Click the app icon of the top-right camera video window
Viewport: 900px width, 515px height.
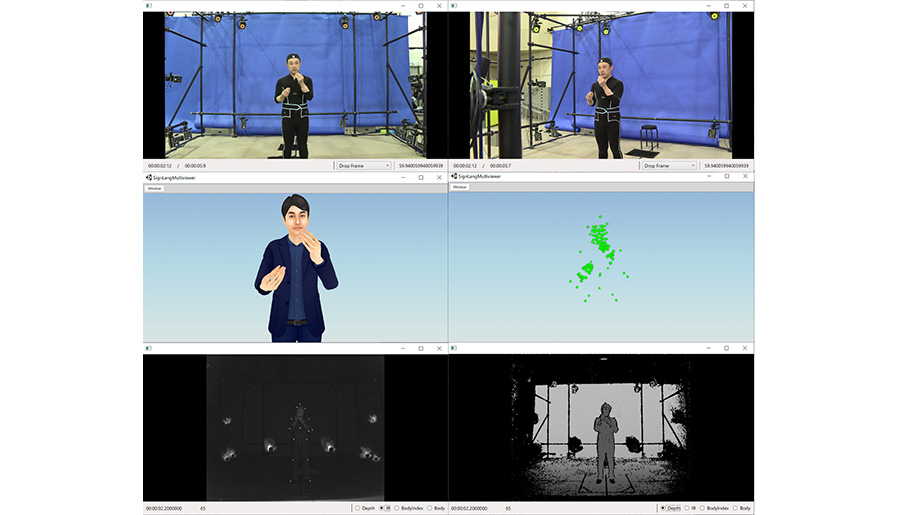[x=454, y=6]
